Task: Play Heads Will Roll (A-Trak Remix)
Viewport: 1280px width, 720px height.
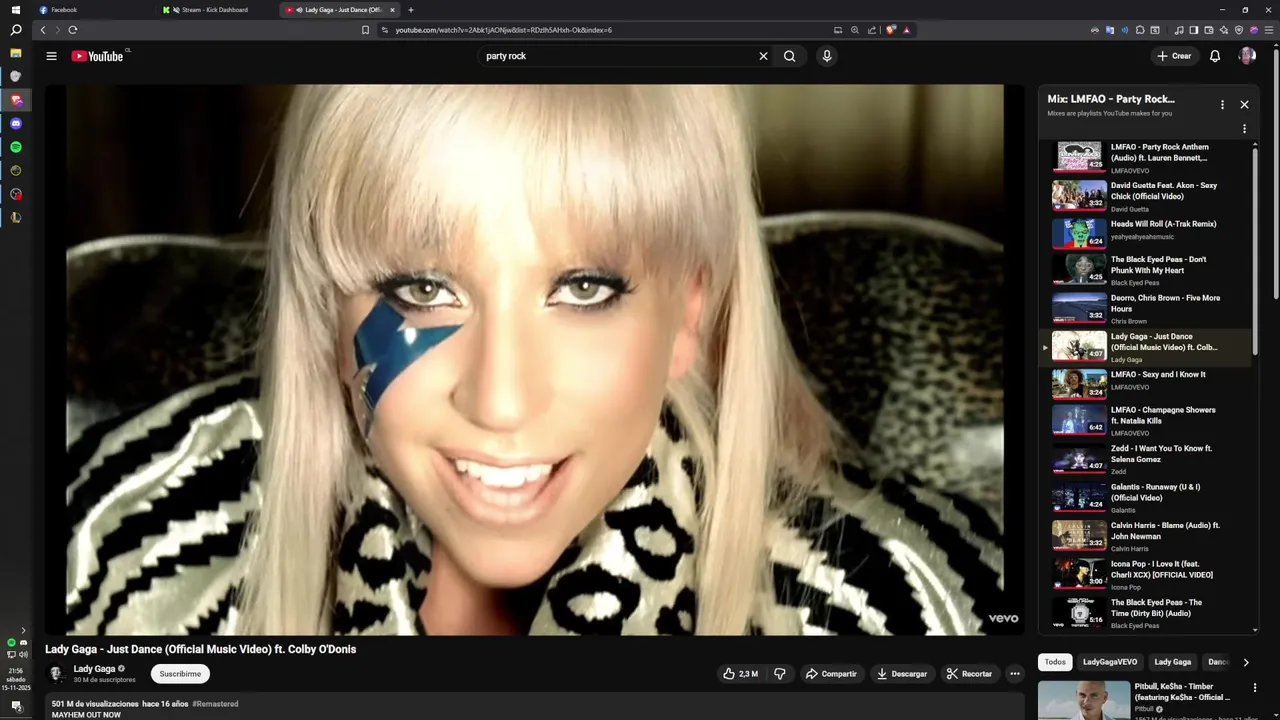Action: tap(1145, 233)
